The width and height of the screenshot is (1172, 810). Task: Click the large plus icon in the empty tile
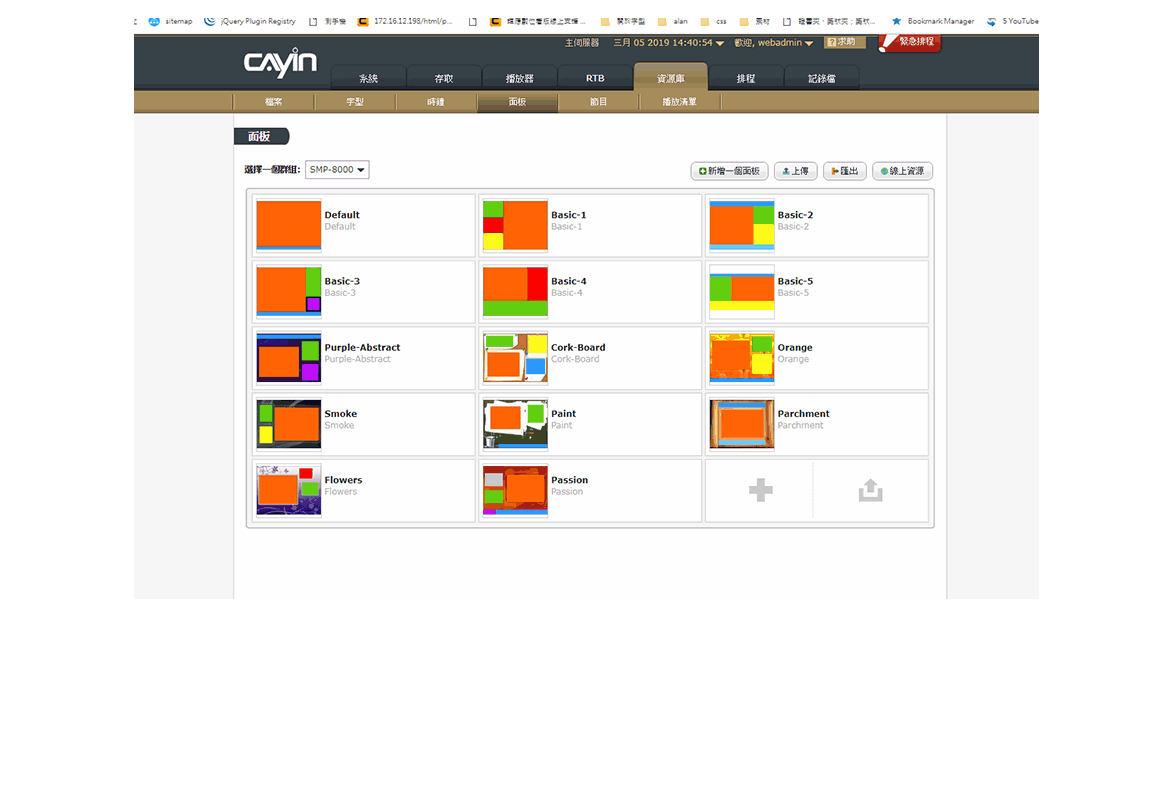coord(760,490)
